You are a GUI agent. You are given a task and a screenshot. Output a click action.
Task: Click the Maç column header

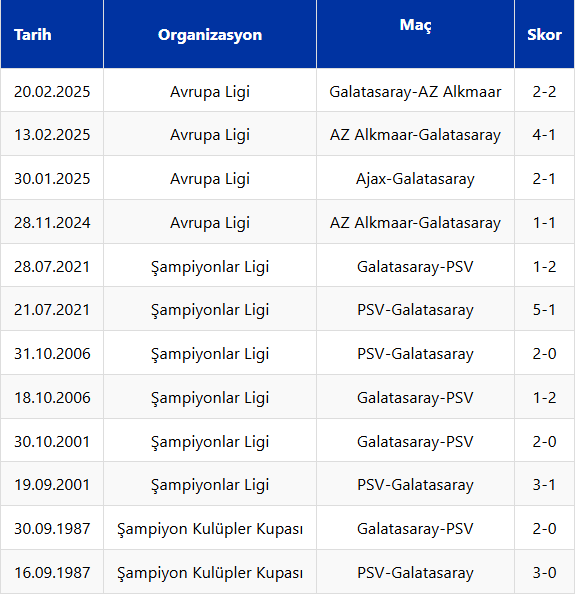415,34
